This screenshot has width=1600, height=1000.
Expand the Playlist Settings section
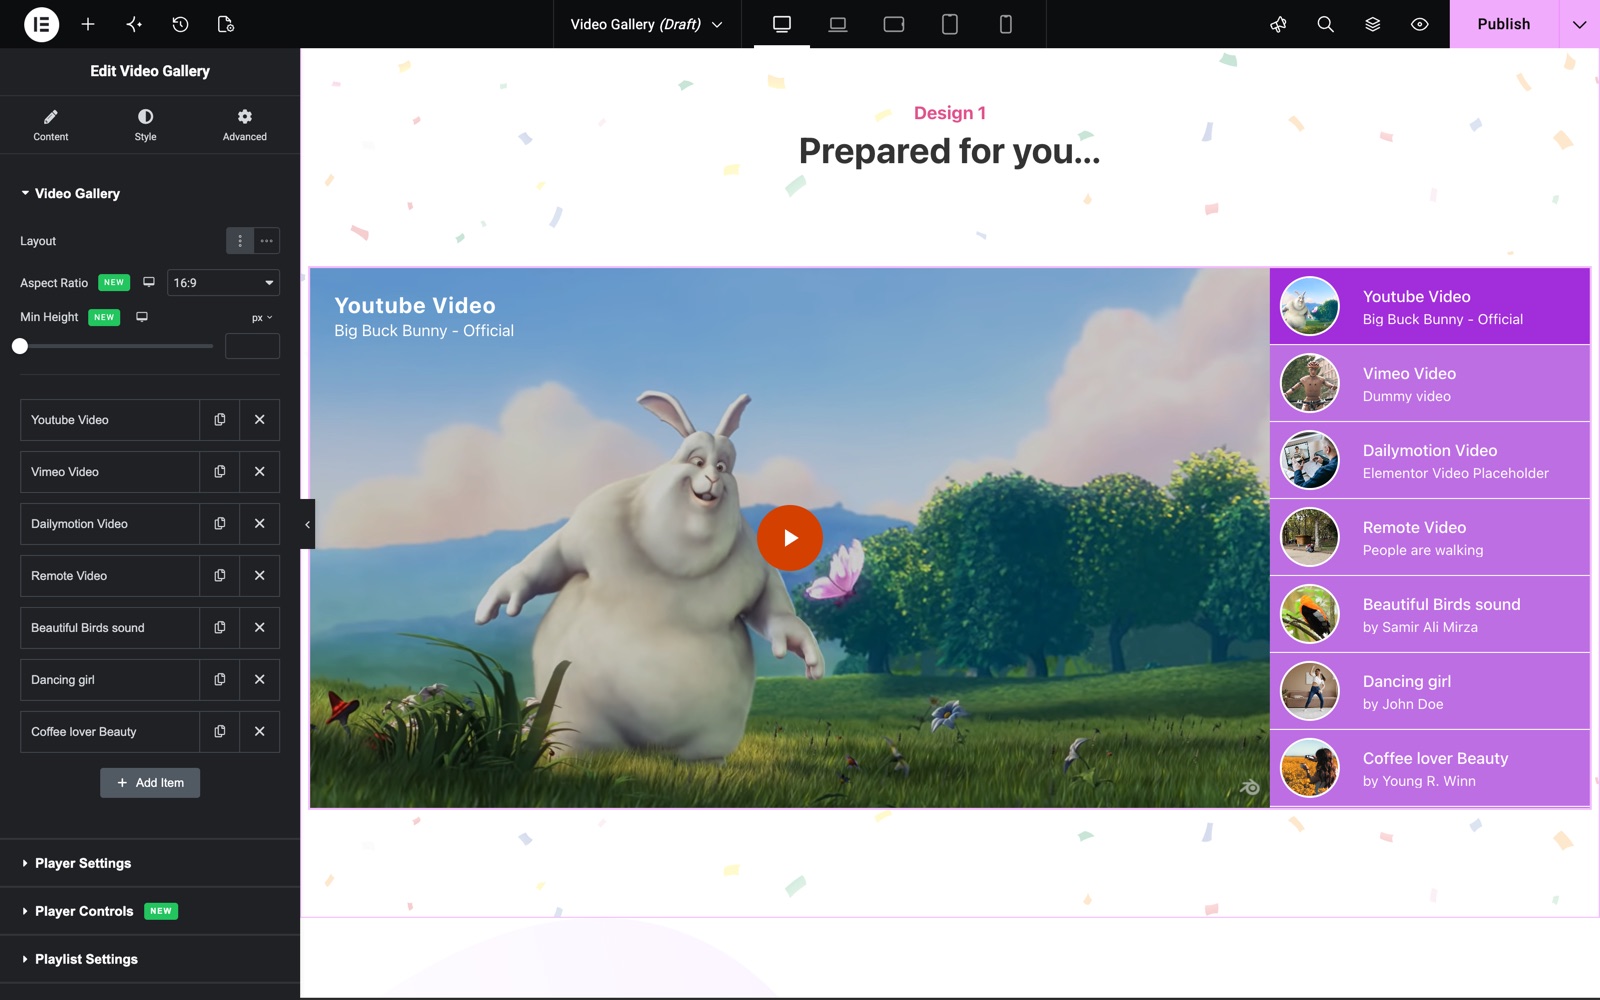pos(150,959)
